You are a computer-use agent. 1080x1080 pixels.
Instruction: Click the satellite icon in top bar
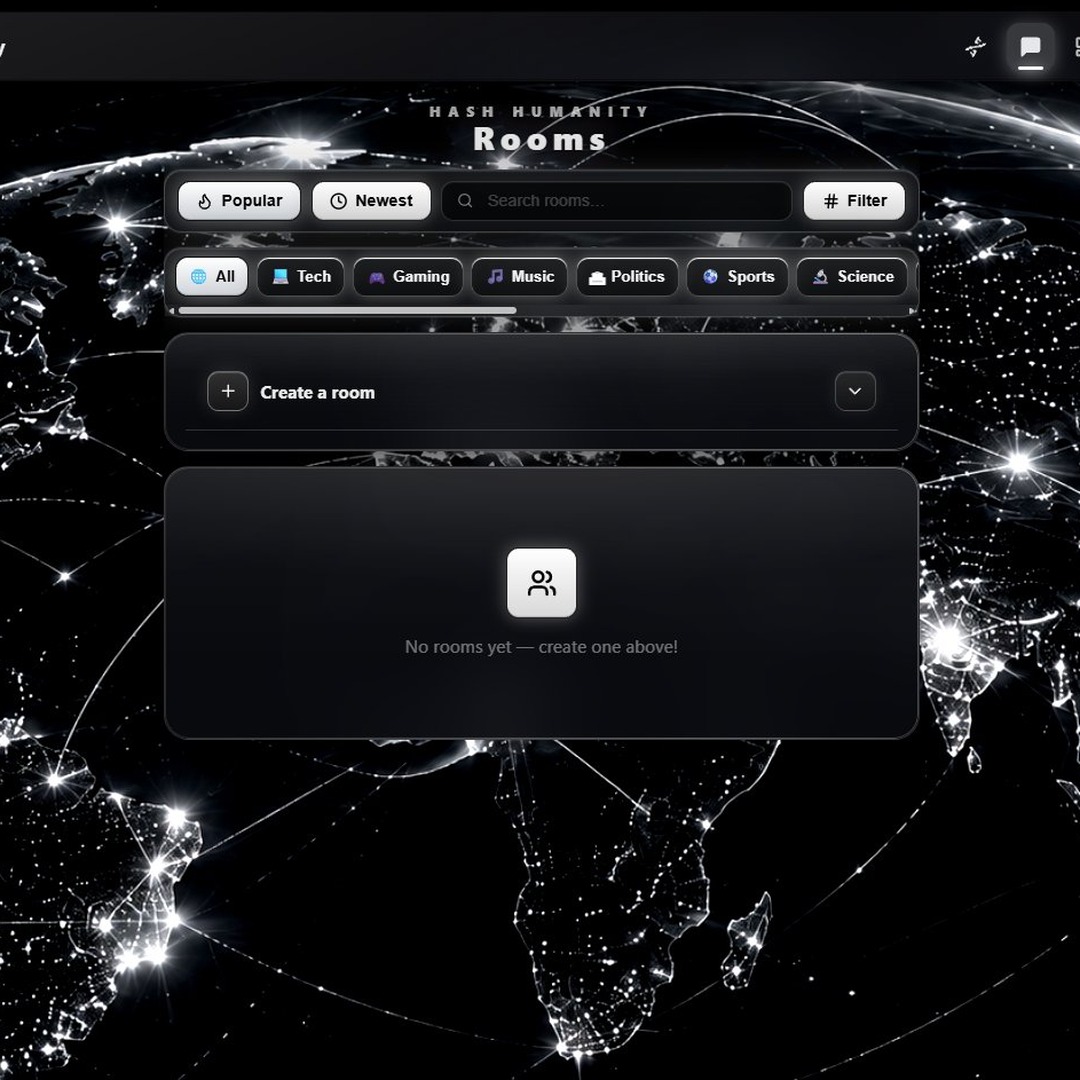[975, 47]
